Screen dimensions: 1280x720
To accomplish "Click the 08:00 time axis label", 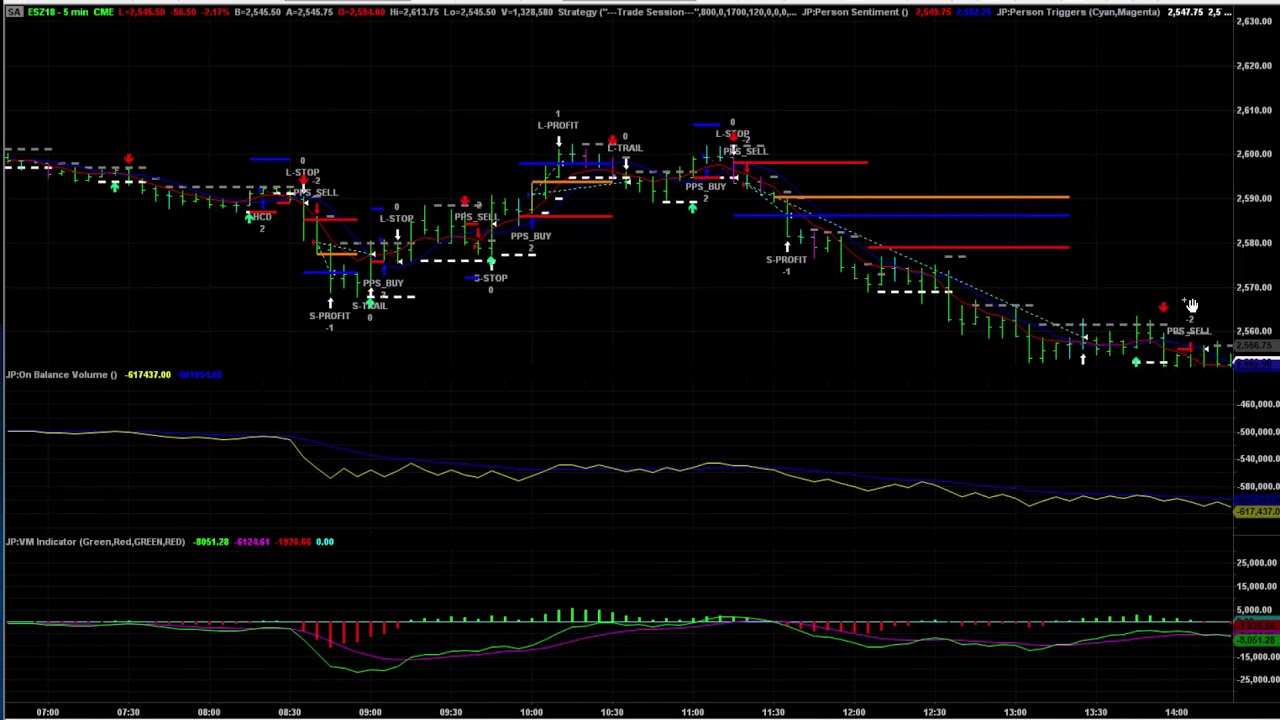I will coord(208,712).
